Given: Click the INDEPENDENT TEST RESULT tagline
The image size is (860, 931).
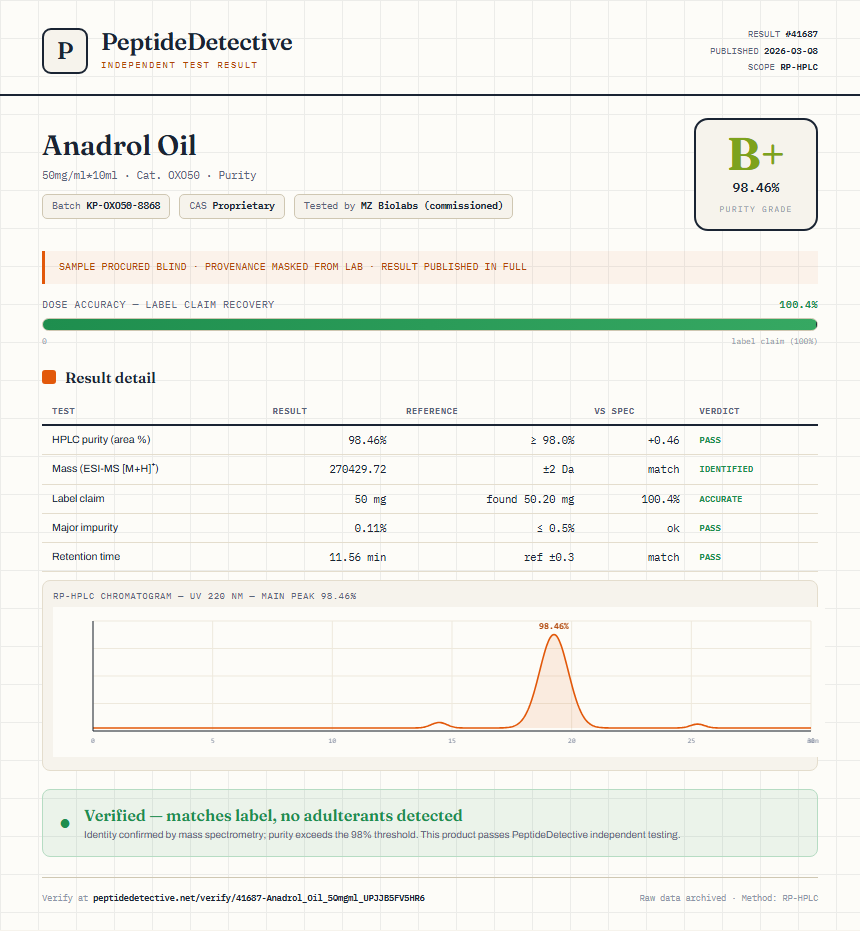Looking at the screenshot, I should click(179, 65).
